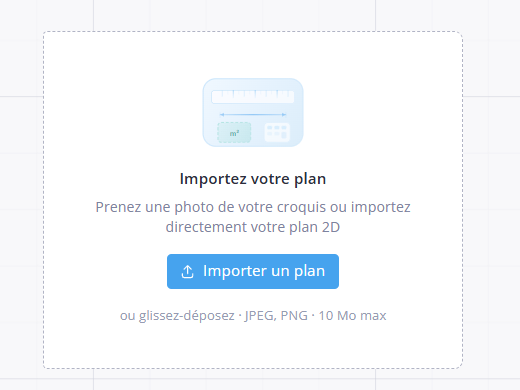Click the "Importez votre plan" heading
520x390 pixels.
[253, 179]
